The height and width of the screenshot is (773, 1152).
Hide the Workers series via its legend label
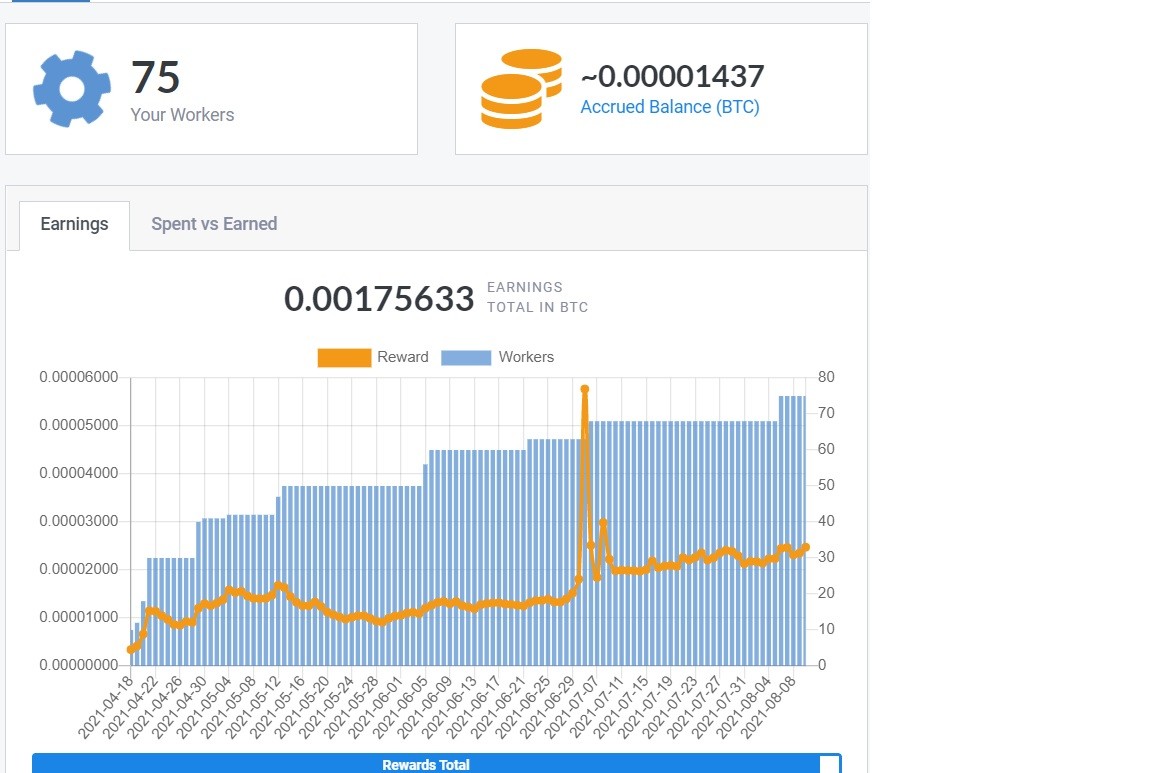pos(526,357)
